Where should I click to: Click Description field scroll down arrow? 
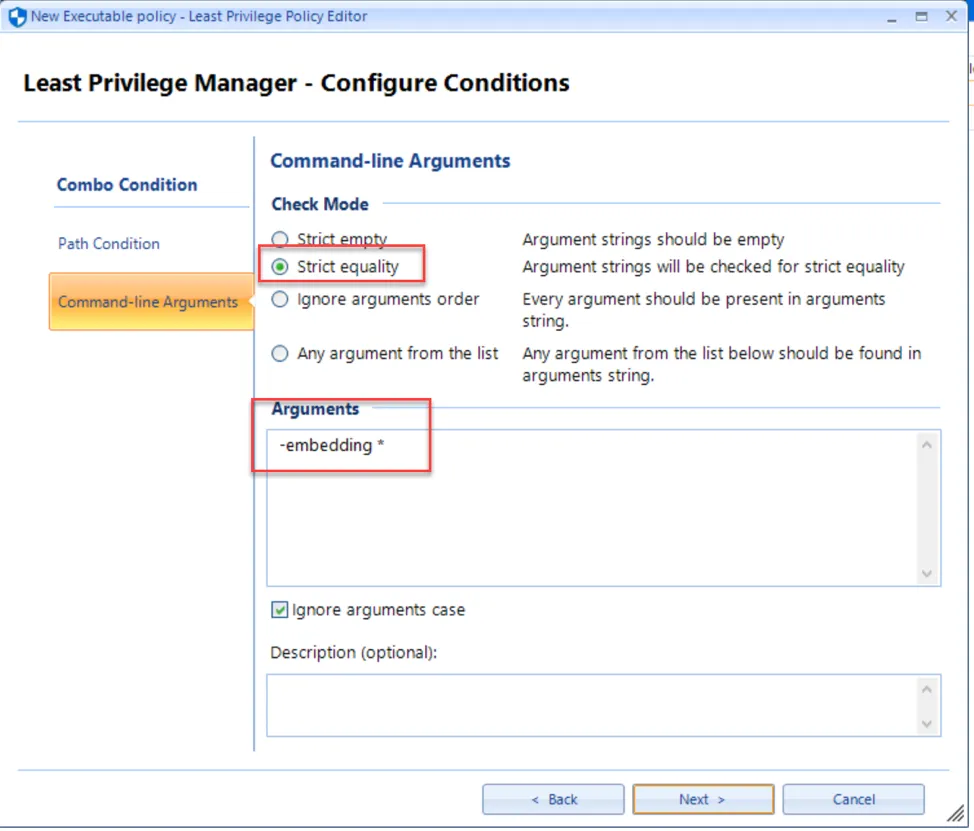(927, 724)
